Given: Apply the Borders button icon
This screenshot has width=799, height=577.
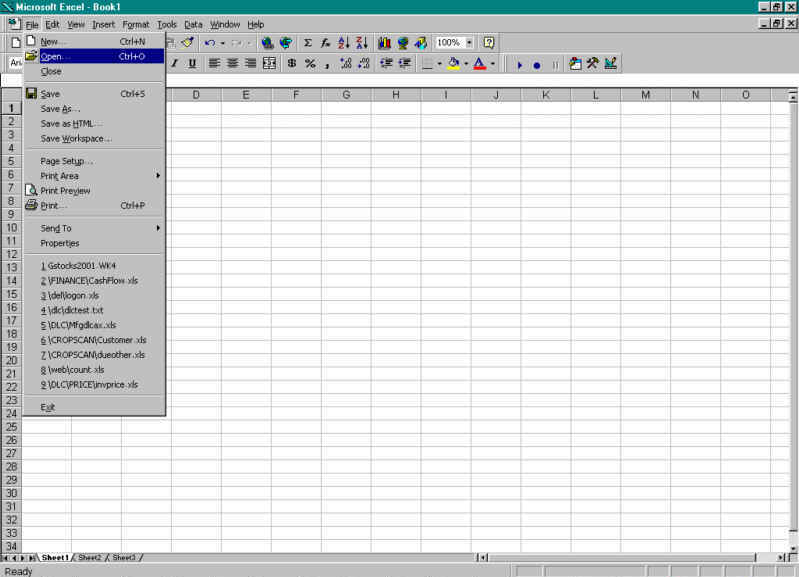Looking at the screenshot, I should (x=428, y=64).
